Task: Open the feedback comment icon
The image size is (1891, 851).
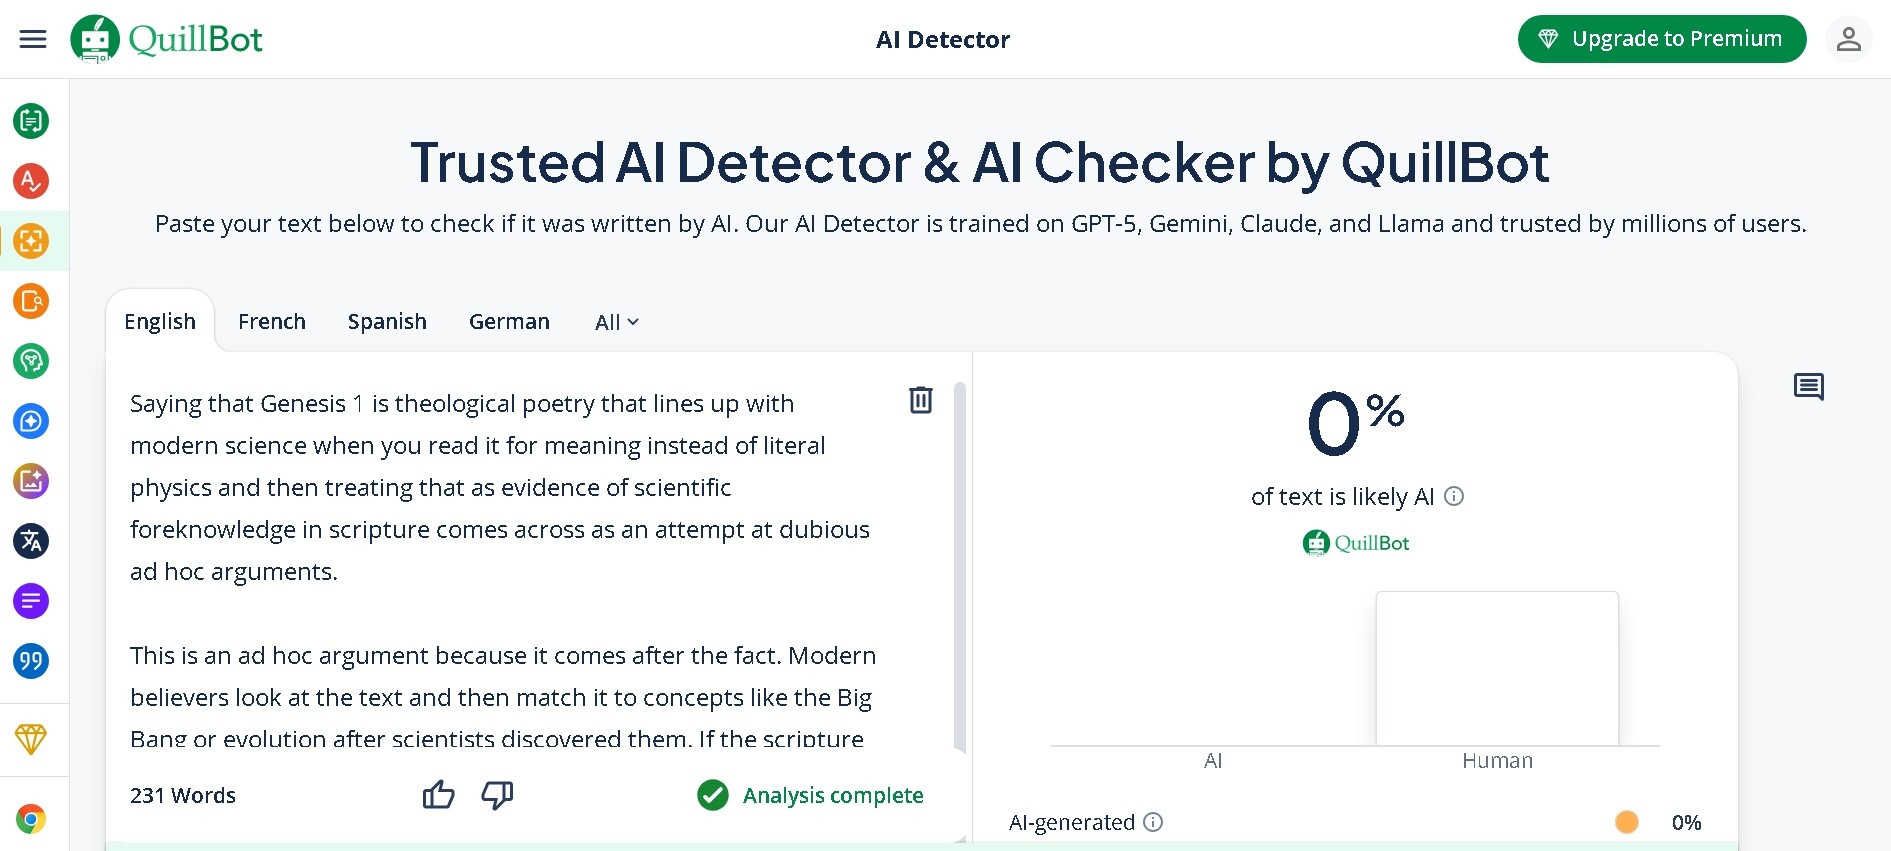Action: [x=1808, y=387]
